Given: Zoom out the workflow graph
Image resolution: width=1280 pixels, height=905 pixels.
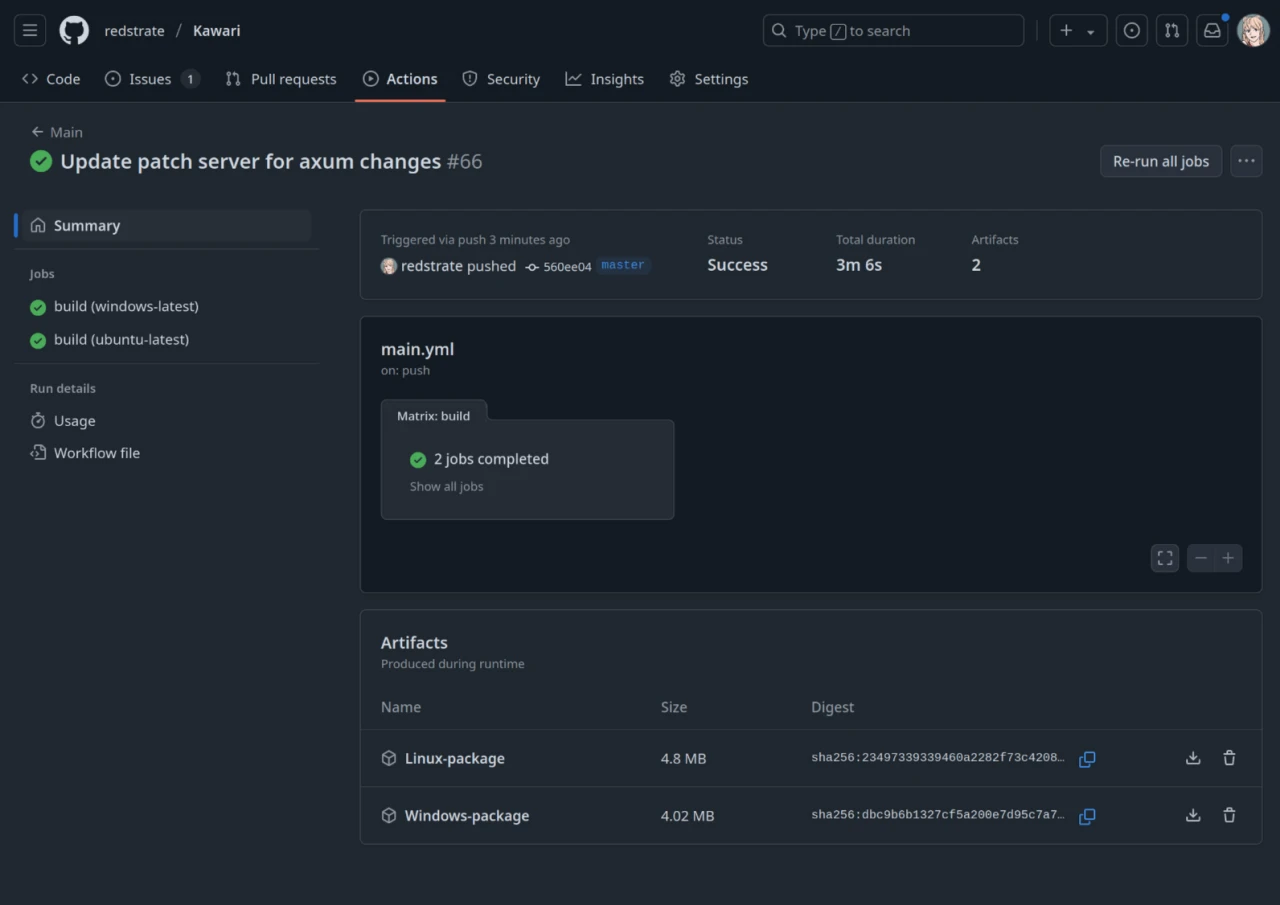Looking at the screenshot, I should point(1201,558).
